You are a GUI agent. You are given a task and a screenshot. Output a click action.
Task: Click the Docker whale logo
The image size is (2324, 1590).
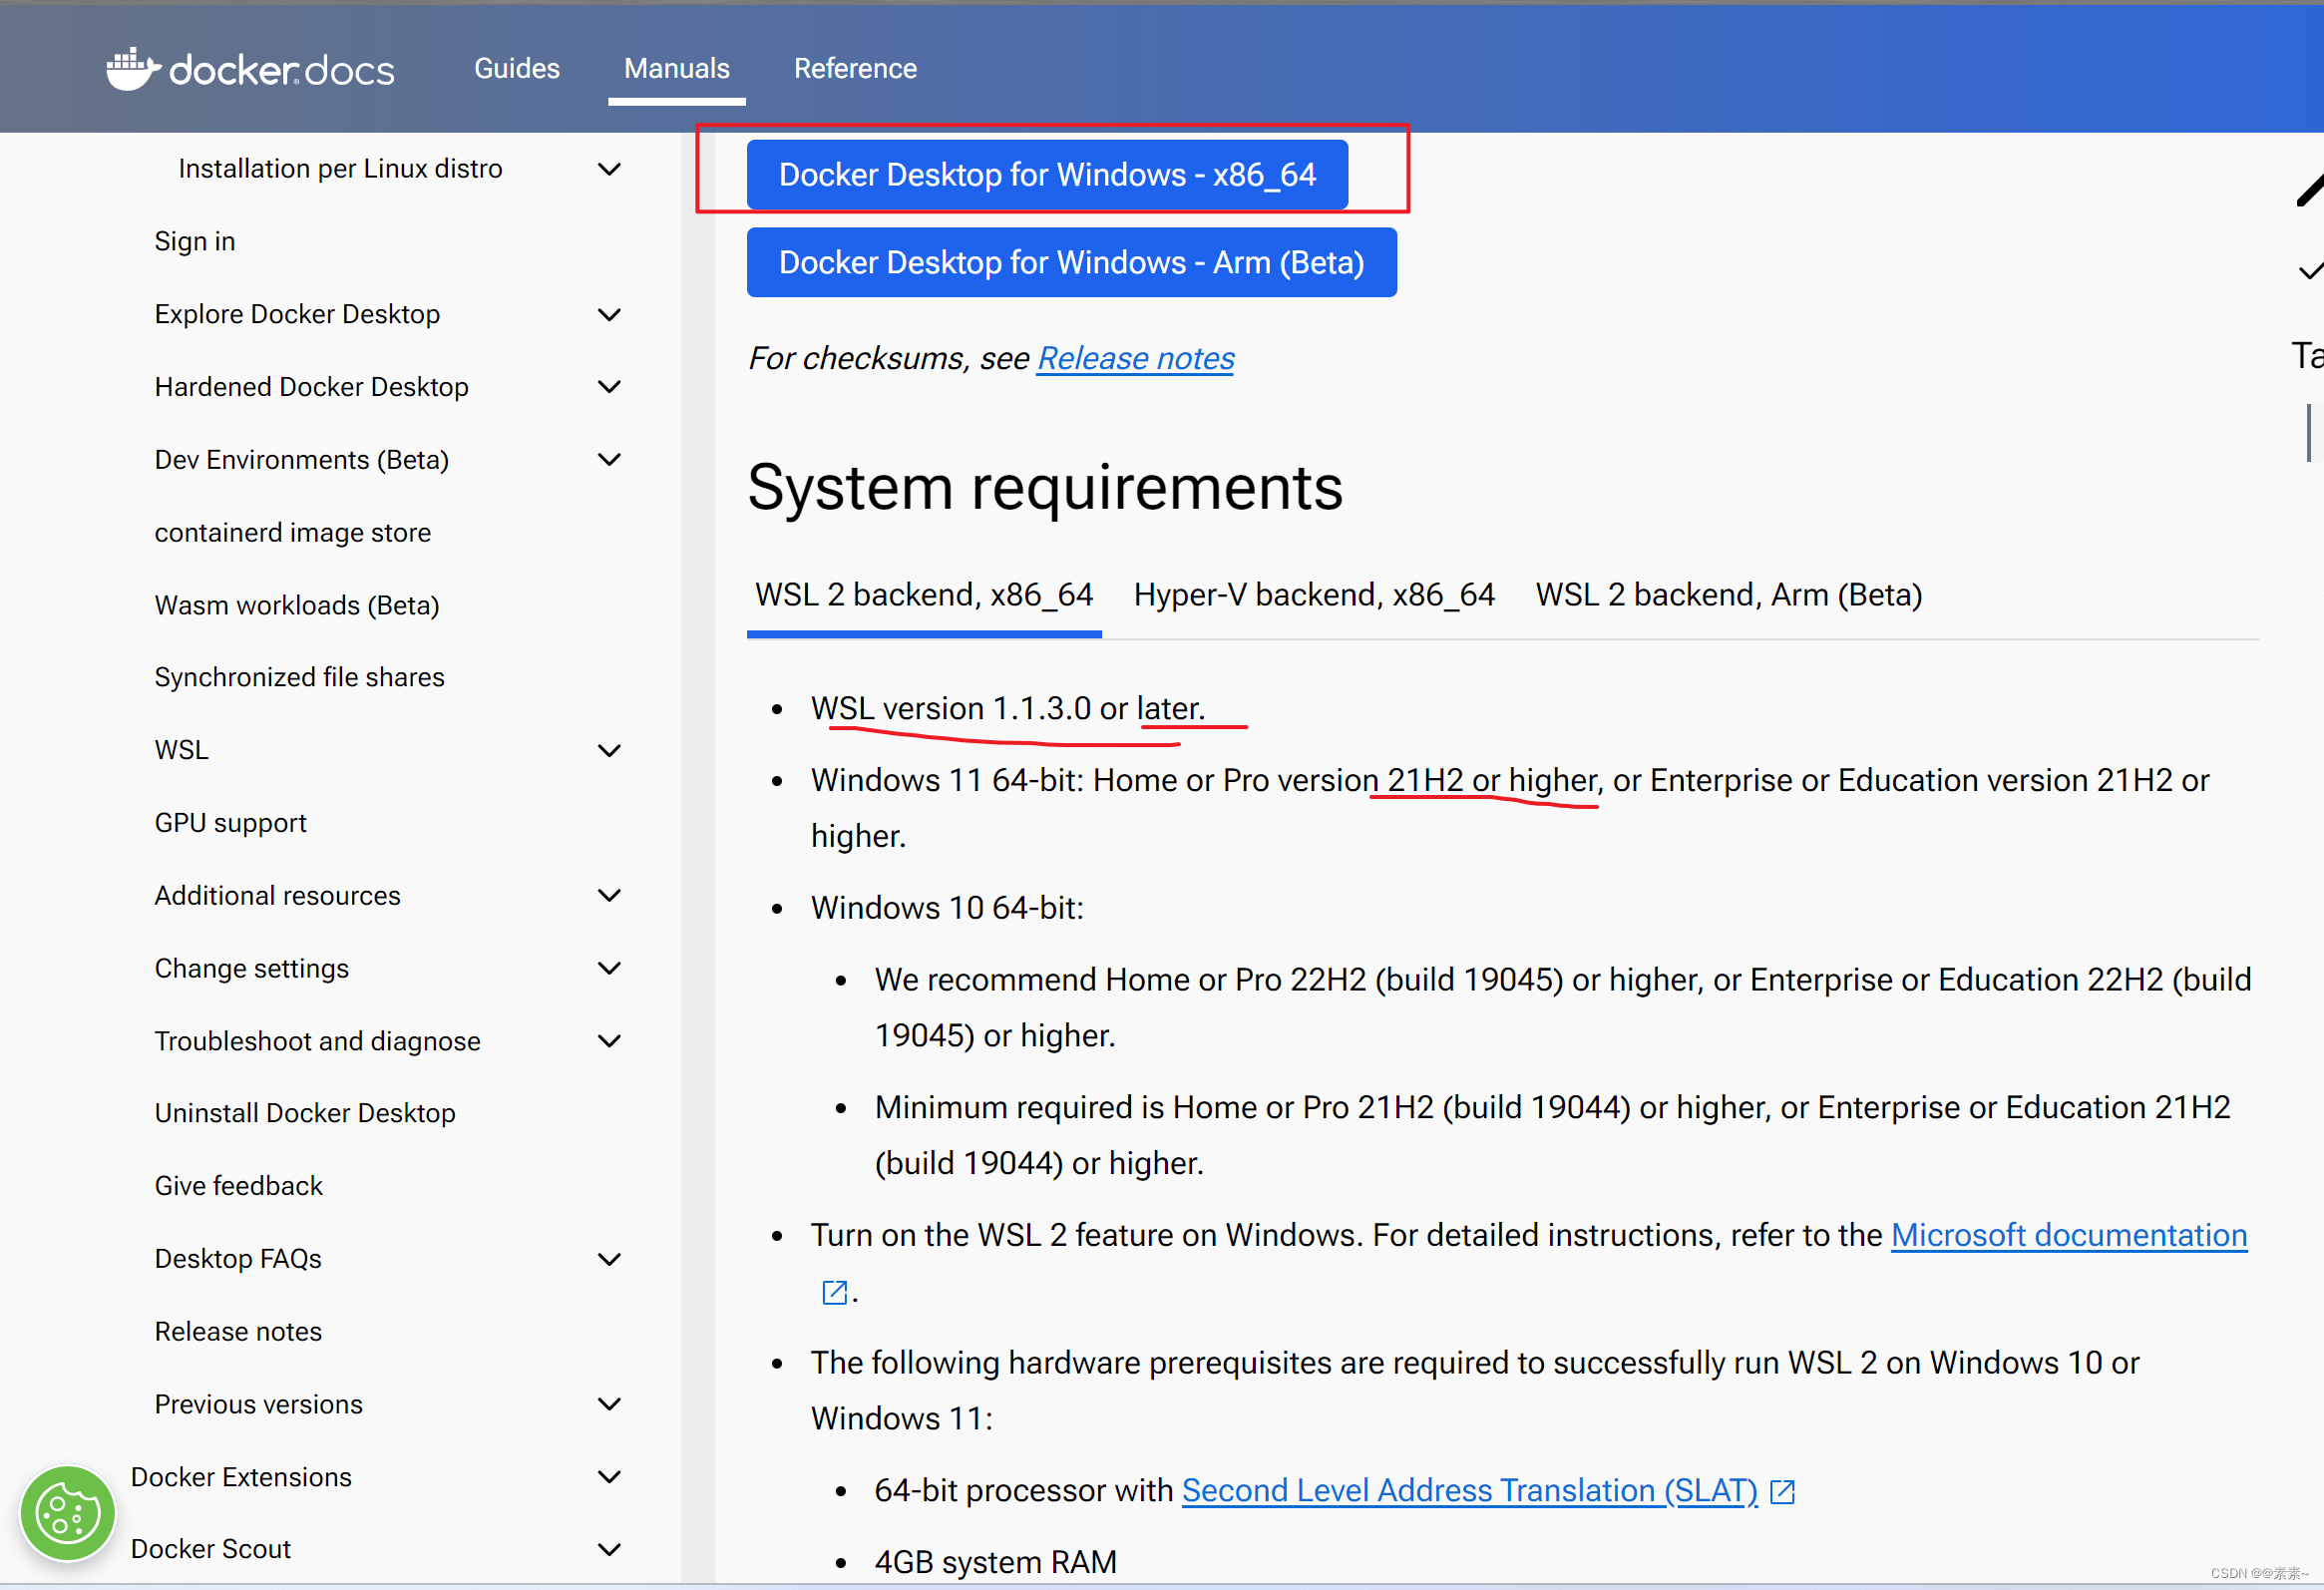tap(132, 69)
